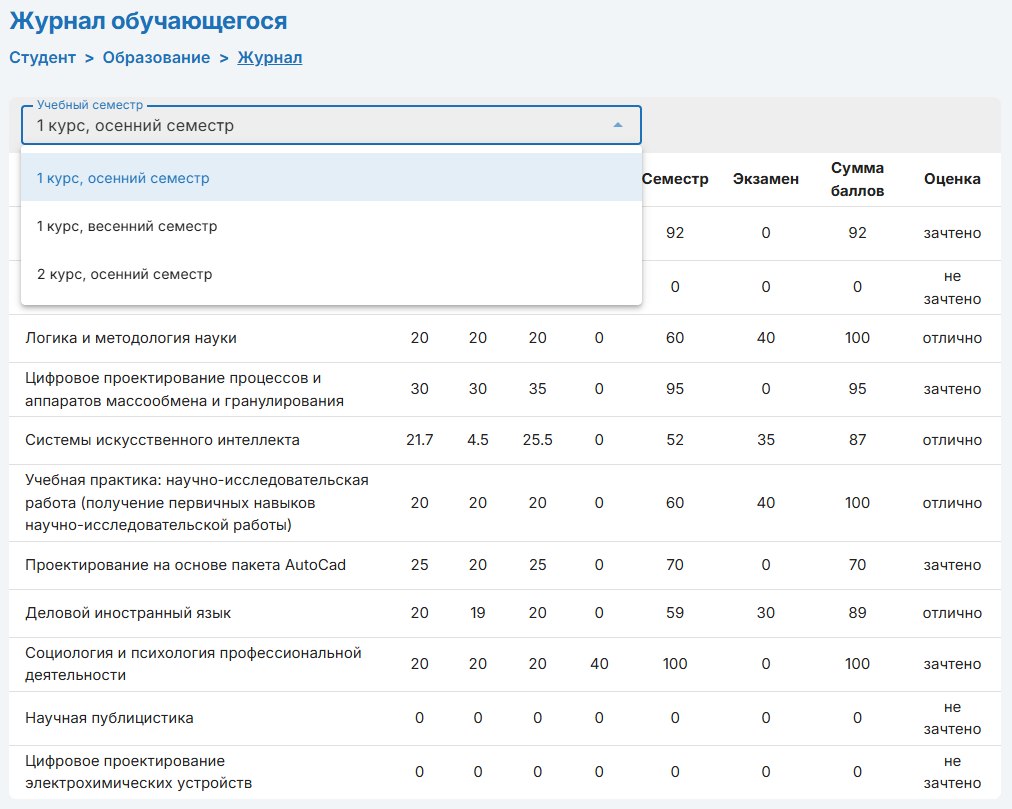
Task: Click the dropdown arrow in Учебный семестр field
Action: pos(618,125)
